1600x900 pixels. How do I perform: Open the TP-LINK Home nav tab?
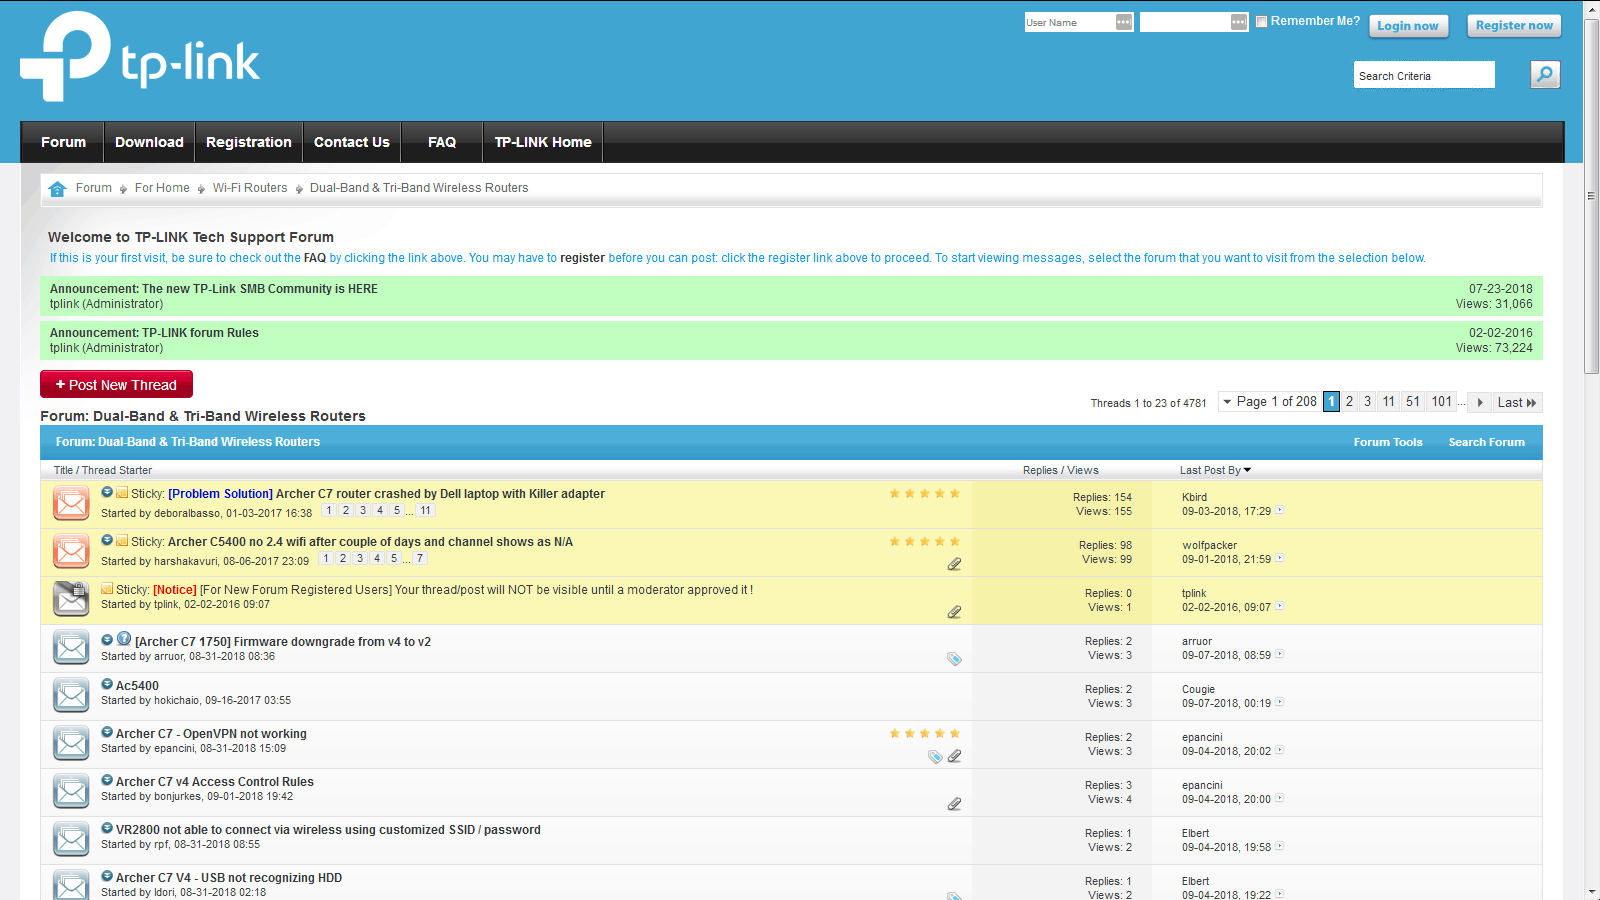(543, 142)
